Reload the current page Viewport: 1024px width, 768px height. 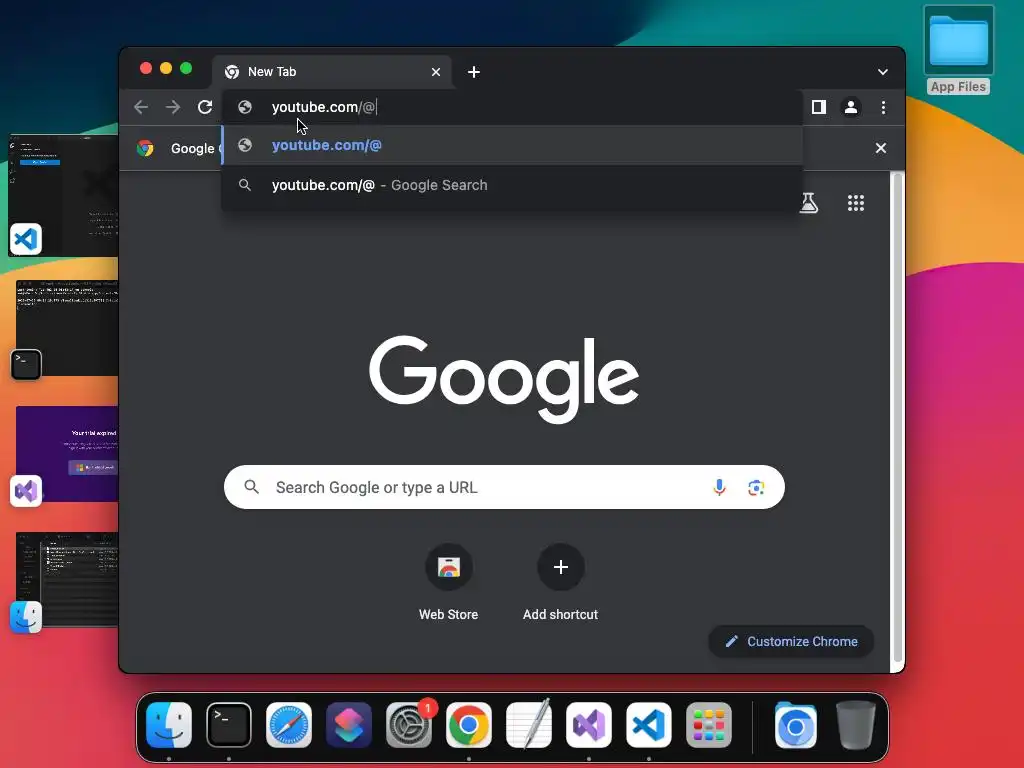point(205,107)
